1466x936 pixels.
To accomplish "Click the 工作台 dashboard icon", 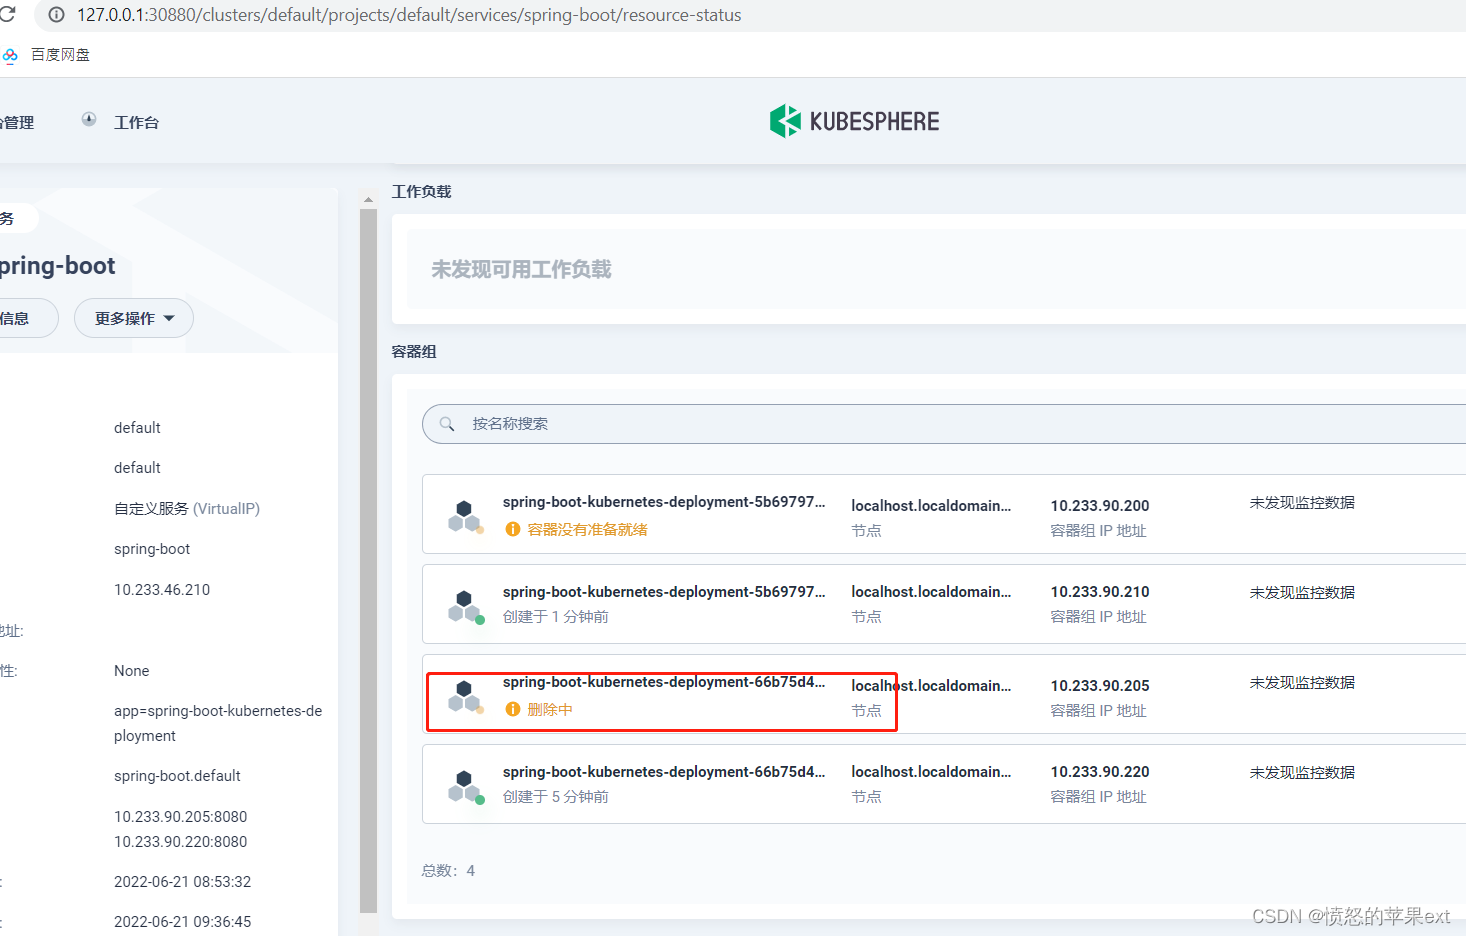I will click(89, 119).
